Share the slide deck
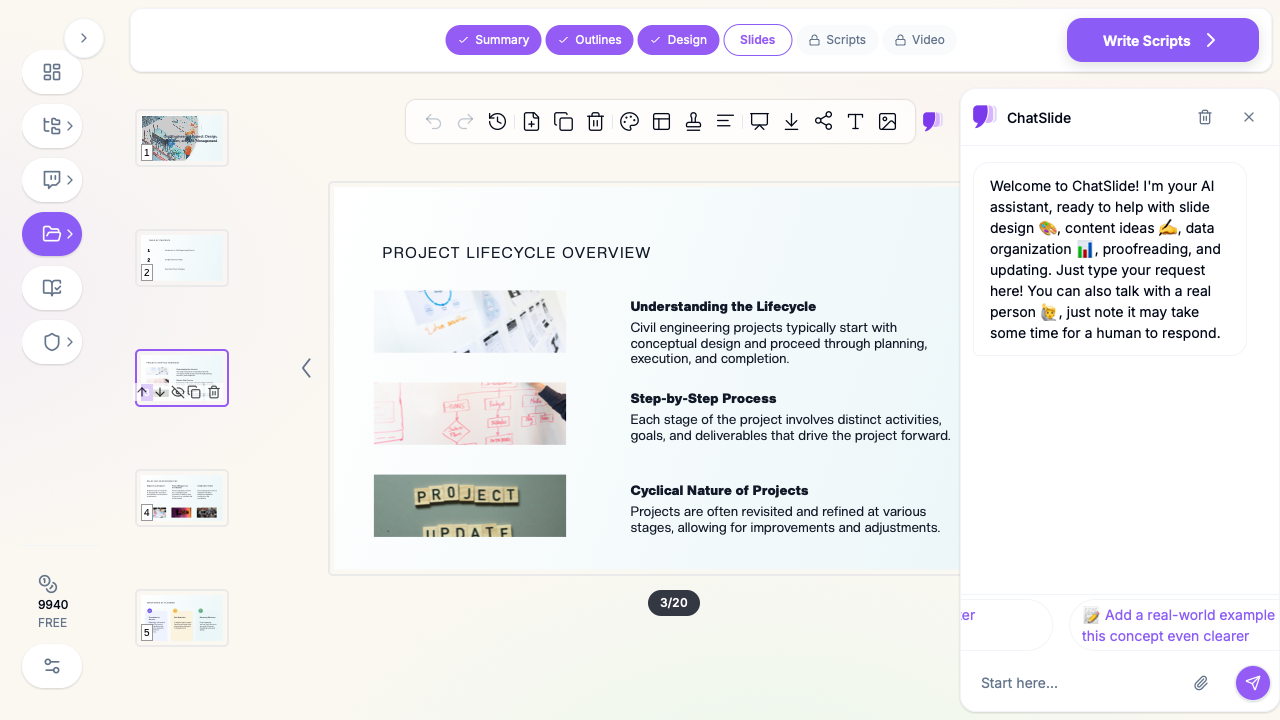This screenshot has width=1280, height=720. 823,122
